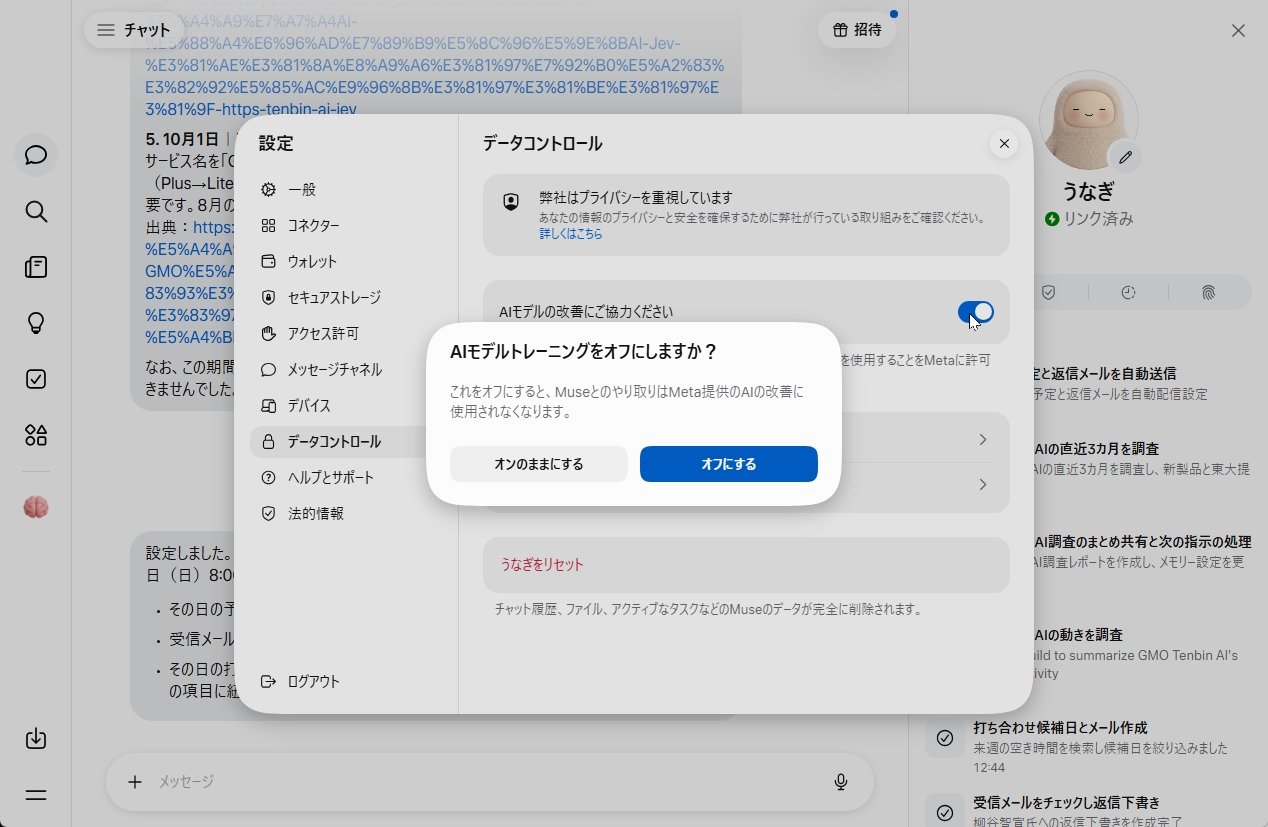Screen dimensions: 1268x827
Task: Click the うなぎ avatar image
Action: [x=1088, y=119]
